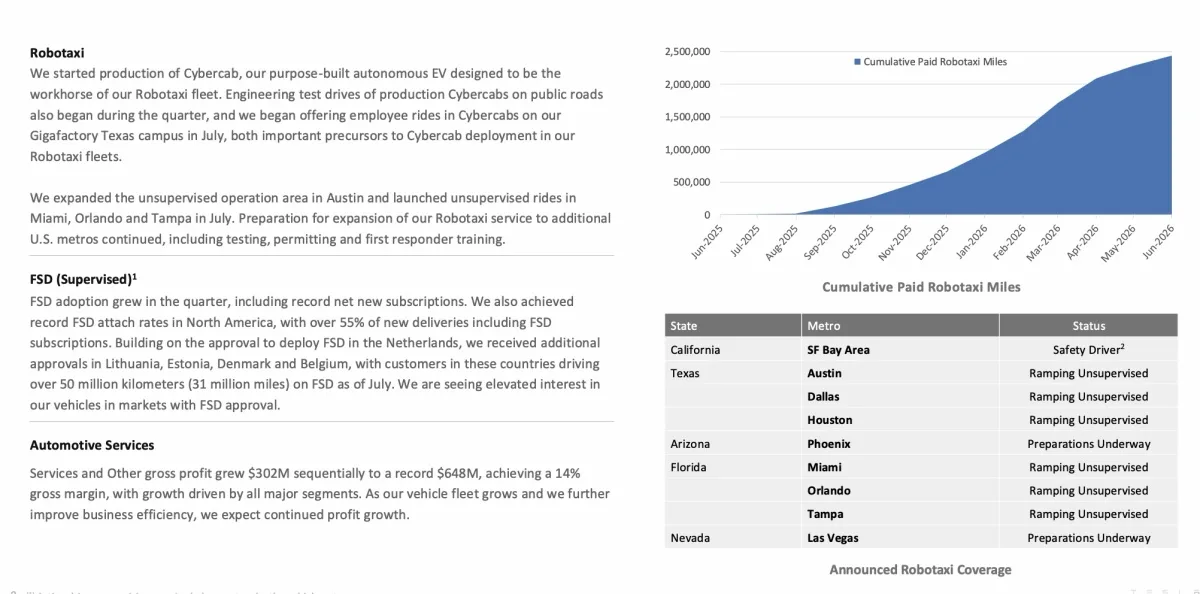Screen dimensions: 1200x594
Task: Click the line starting 'improve business efficiency'
Action: 219,514
